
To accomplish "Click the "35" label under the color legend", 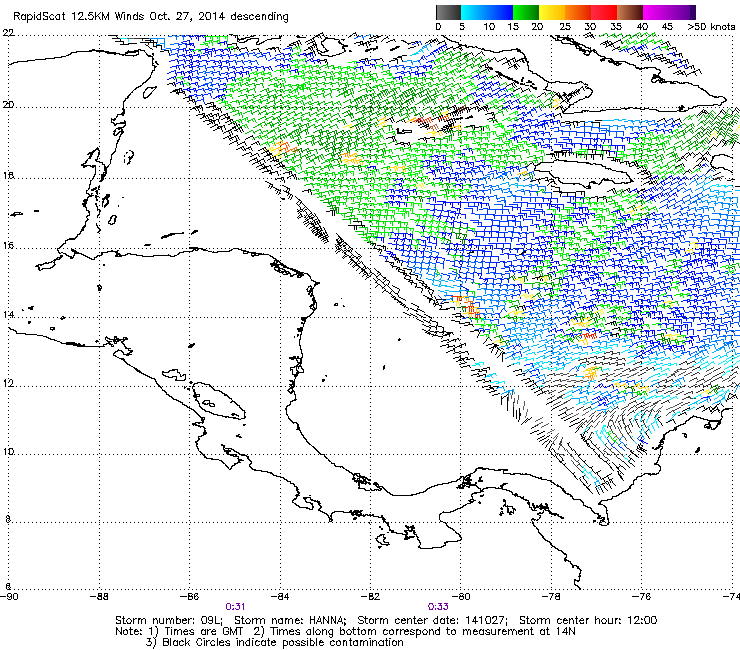I will [x=616, y=27].
